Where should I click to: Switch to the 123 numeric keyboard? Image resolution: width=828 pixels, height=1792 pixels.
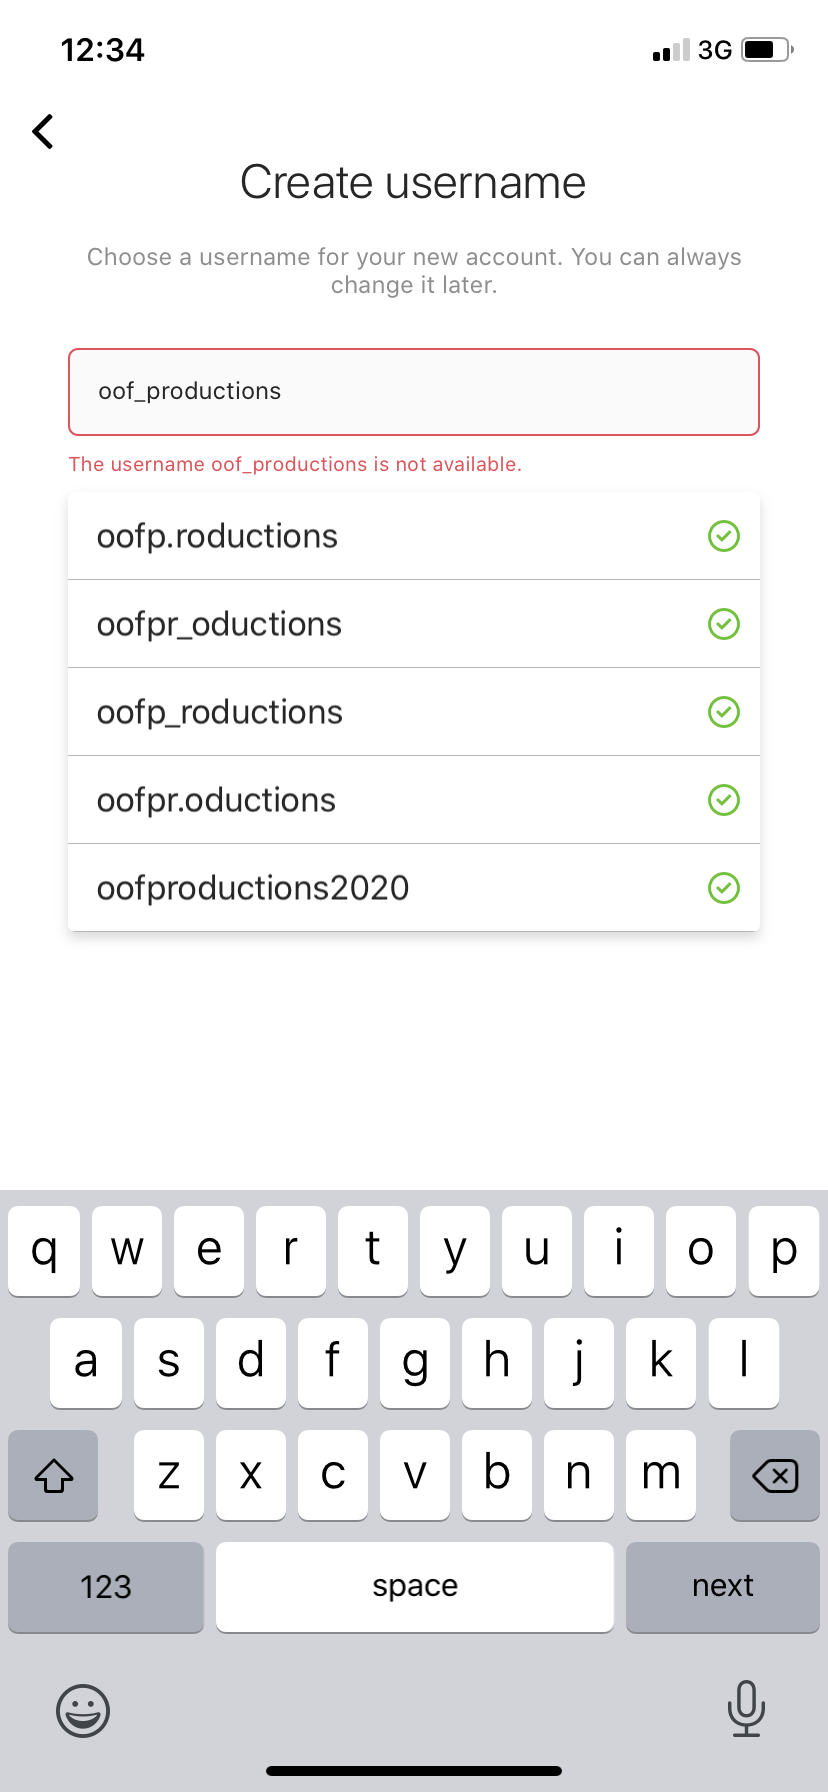click(106, 1587)
